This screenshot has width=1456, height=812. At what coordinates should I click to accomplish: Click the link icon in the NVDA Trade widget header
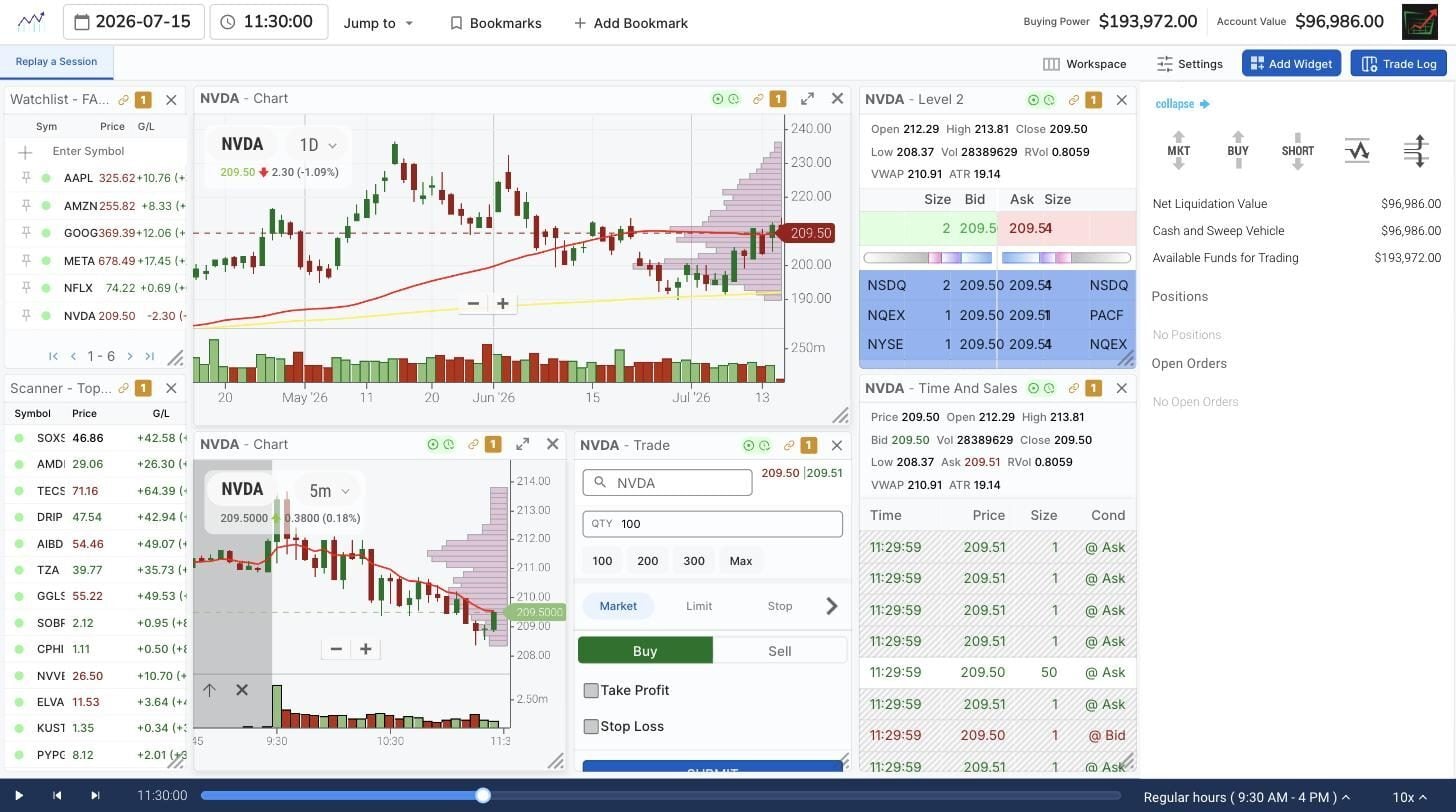click(789, 445)
